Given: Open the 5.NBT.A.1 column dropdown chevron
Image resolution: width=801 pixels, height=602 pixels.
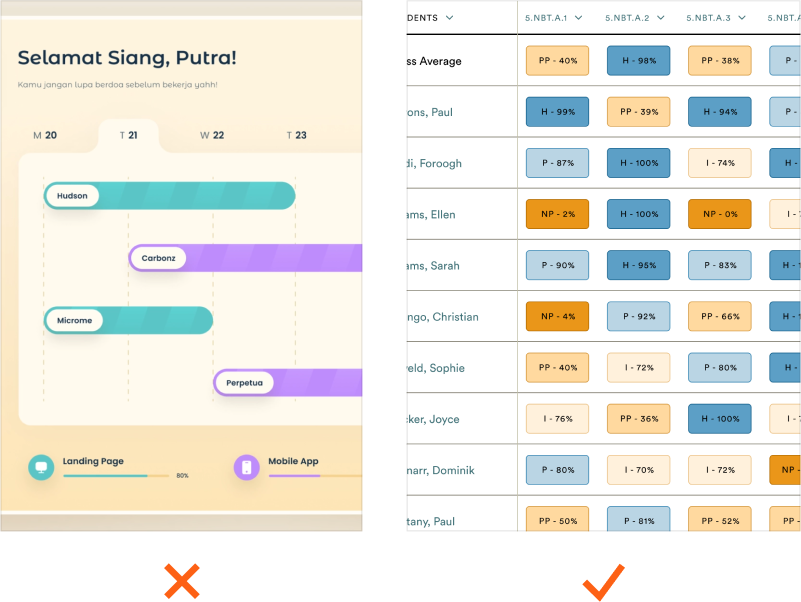Looking at the screenshot, I should click(578, 18).
